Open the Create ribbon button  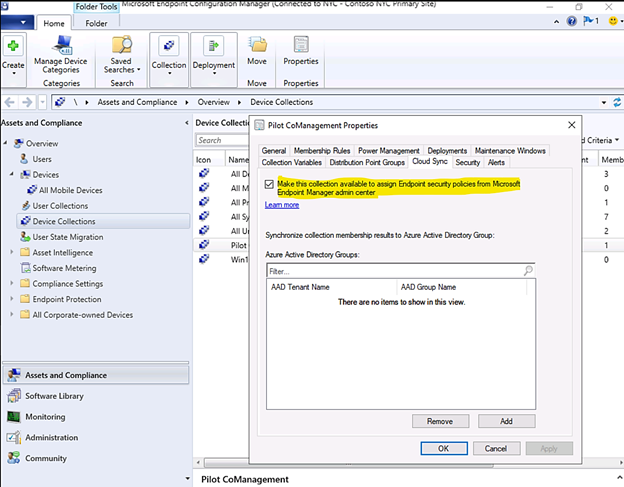tap(13, 59)
